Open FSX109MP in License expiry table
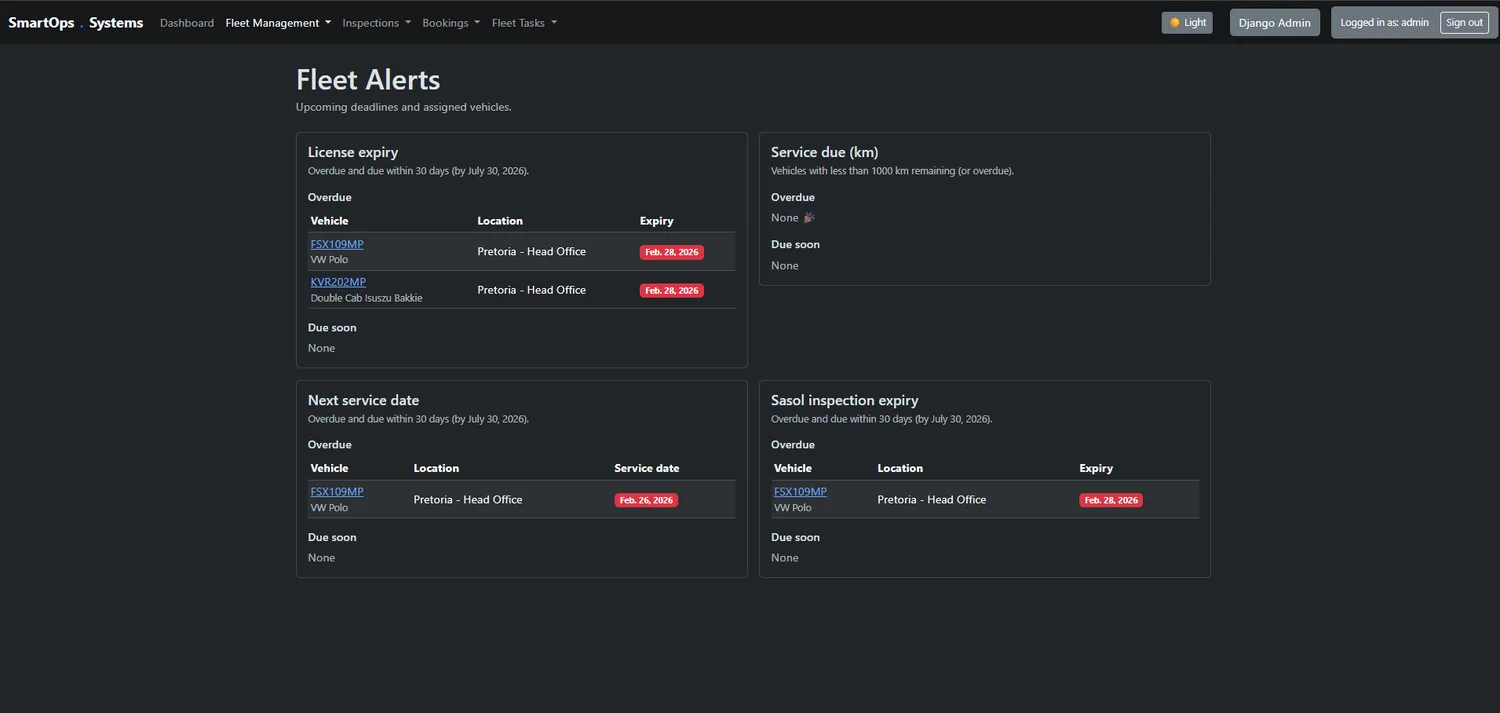 tap(337, 244)
